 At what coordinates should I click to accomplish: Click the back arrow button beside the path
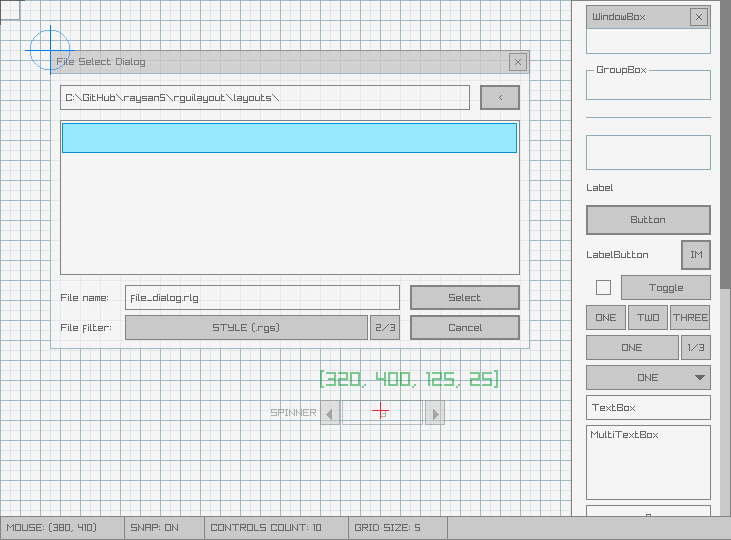pyautogui.click(x=499, y=97)
